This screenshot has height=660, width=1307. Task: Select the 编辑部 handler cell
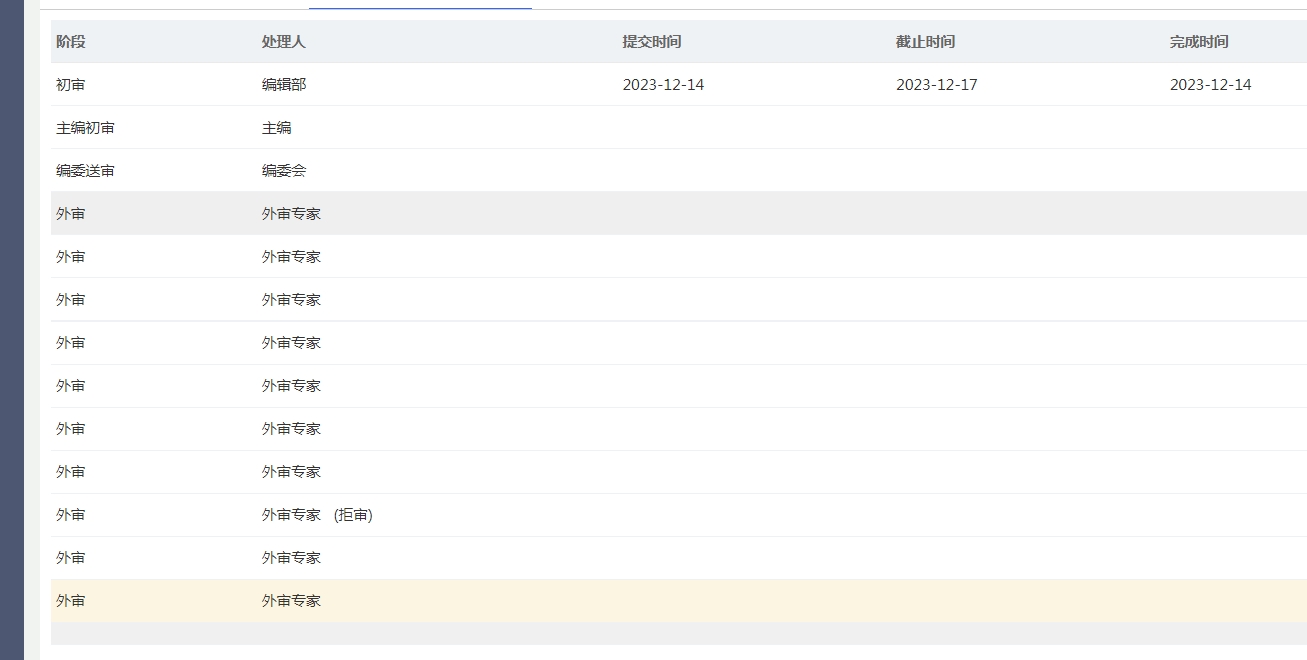[x=284, y=85]
